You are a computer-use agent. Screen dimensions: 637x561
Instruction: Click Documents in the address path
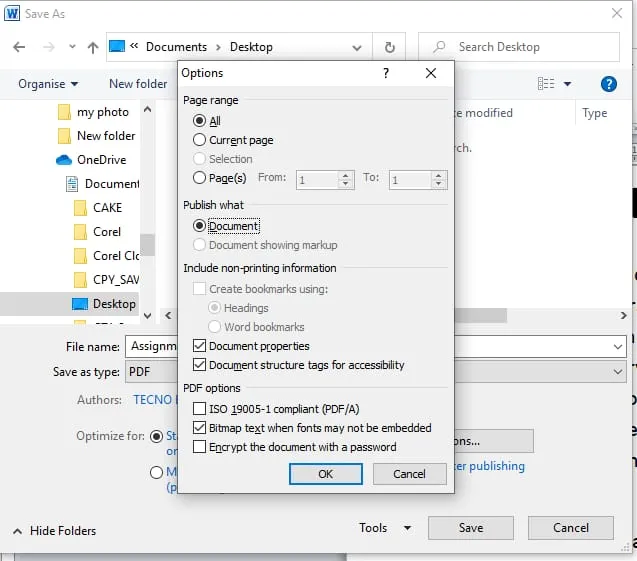click(176, 47)
